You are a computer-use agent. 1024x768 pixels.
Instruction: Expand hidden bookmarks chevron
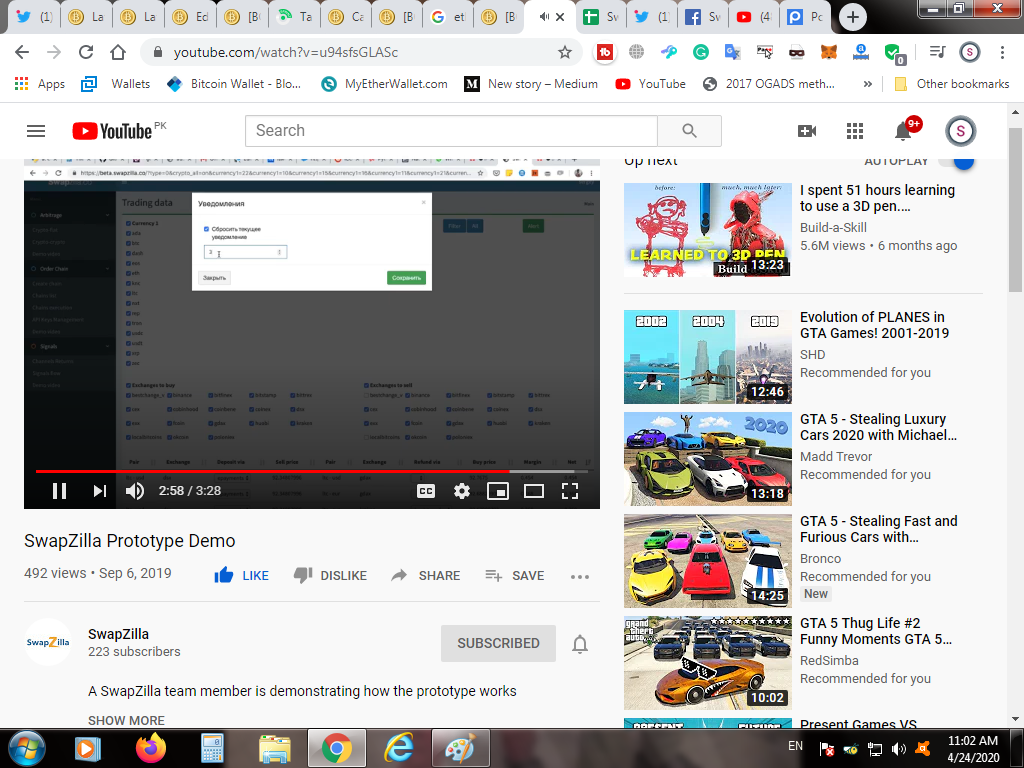867,84
